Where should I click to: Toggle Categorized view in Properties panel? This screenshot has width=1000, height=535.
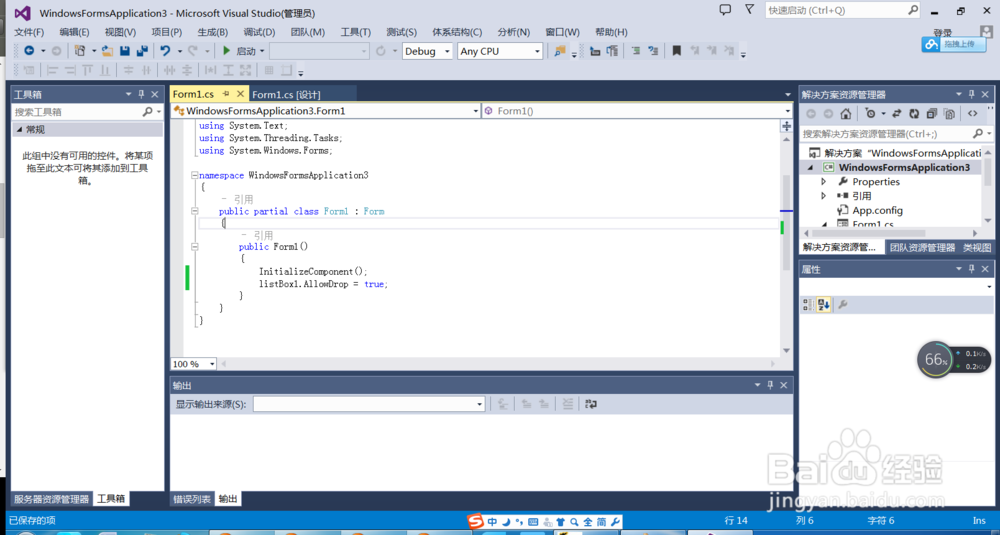click(807, 305)
